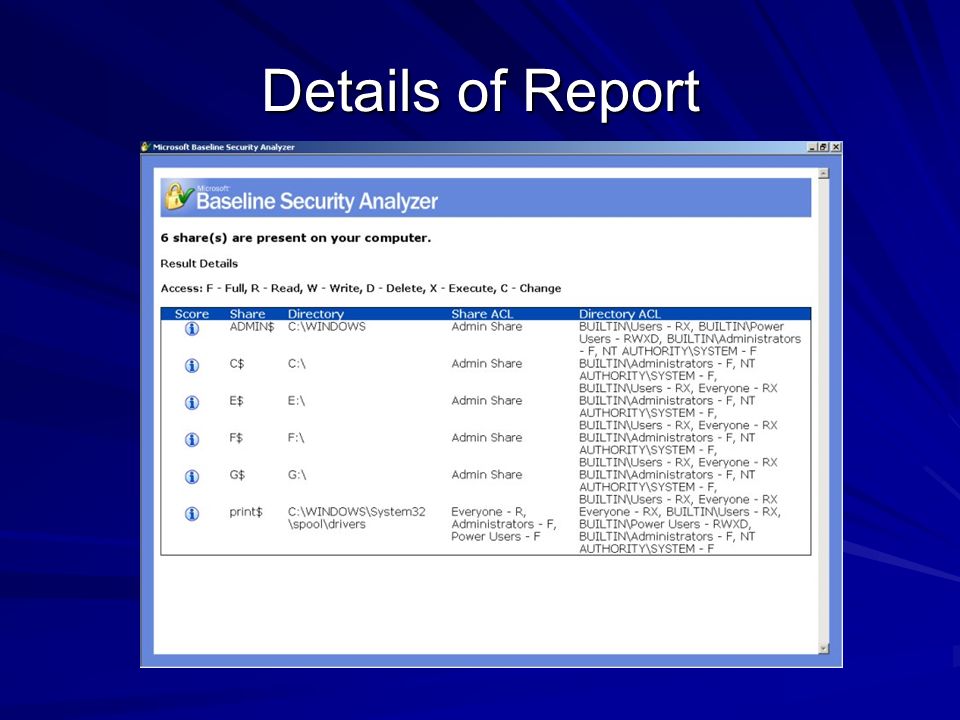960x720 pixels.
Task: Click the print$ Directory ACL text
Action: (680, 530)
